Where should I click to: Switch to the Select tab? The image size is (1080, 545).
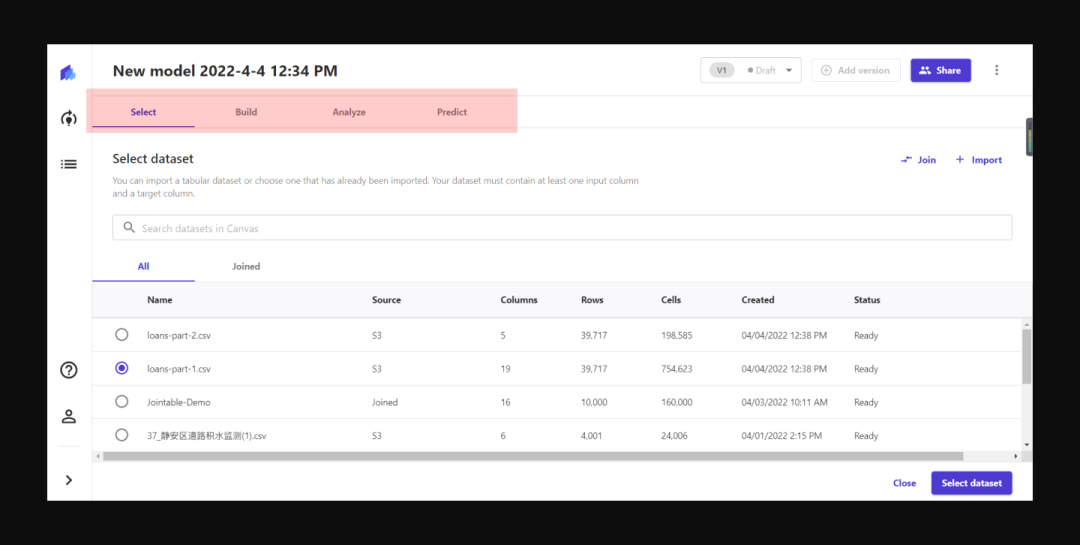coord(143,112)
